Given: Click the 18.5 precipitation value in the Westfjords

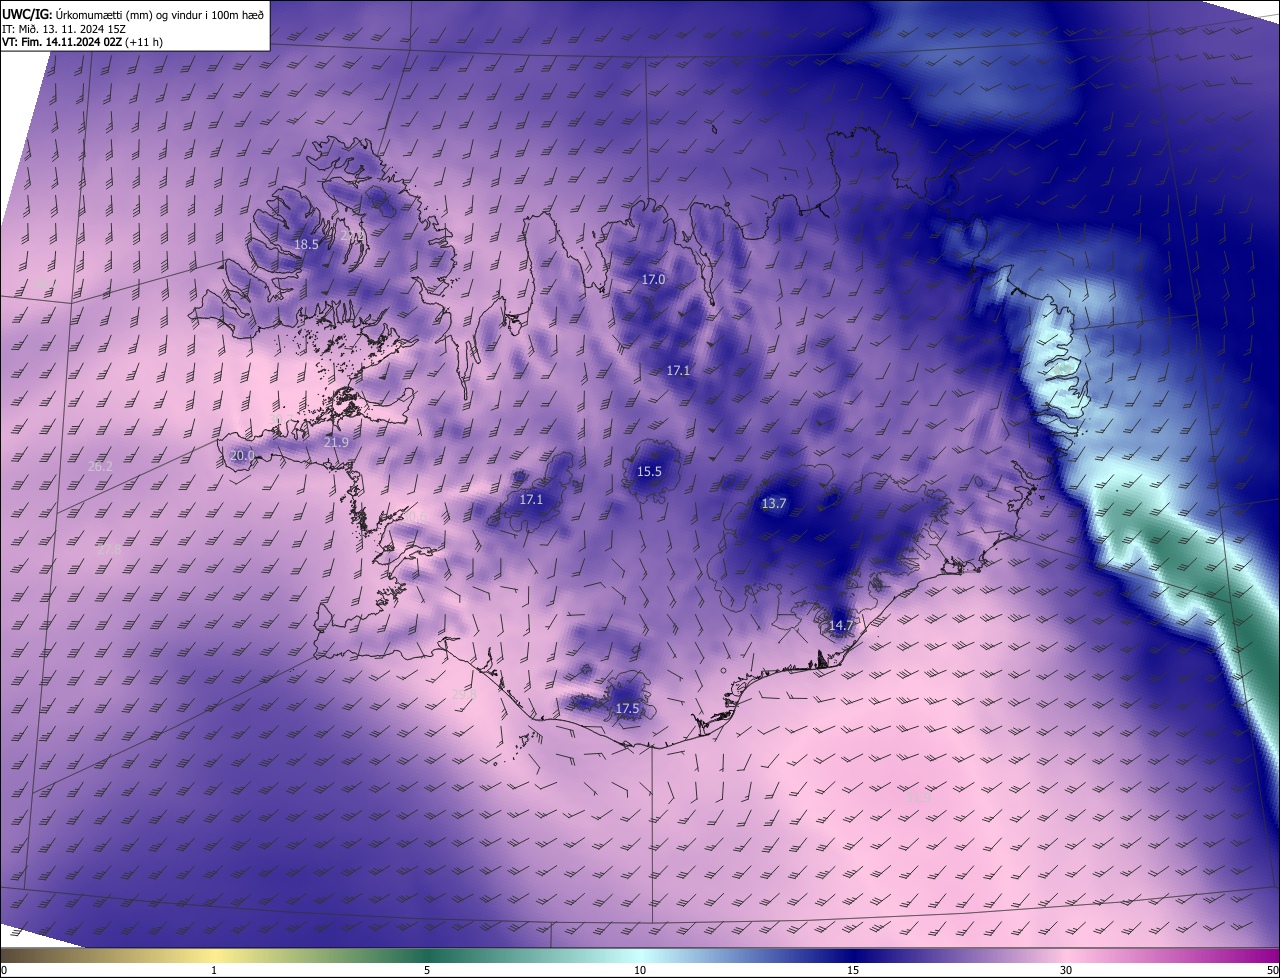Looking at the screenshot, I should [x=306, y=244].
